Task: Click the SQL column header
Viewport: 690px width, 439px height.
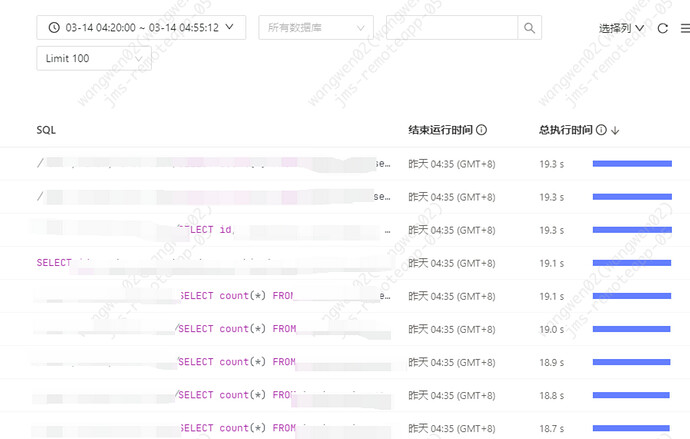Action: pos(46,130)
